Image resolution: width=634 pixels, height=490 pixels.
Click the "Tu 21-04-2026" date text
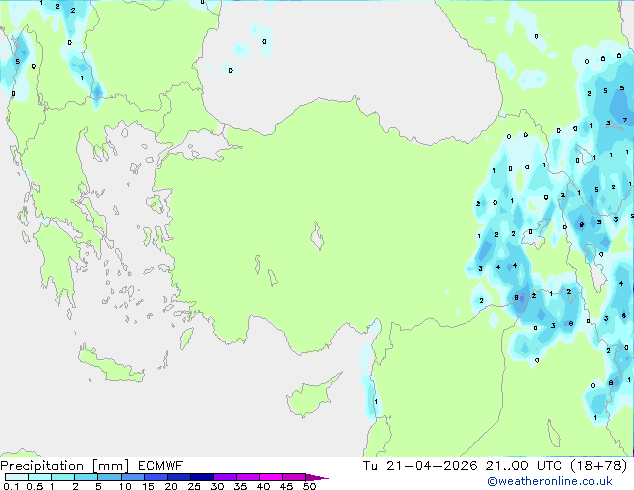(420, 466)
